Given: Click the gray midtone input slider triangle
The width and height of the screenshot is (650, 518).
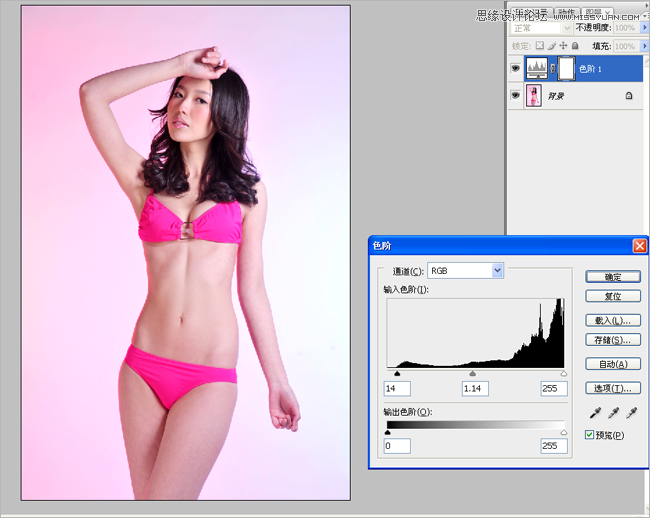Looking at the screenshot, I should (x=473, y=374).
